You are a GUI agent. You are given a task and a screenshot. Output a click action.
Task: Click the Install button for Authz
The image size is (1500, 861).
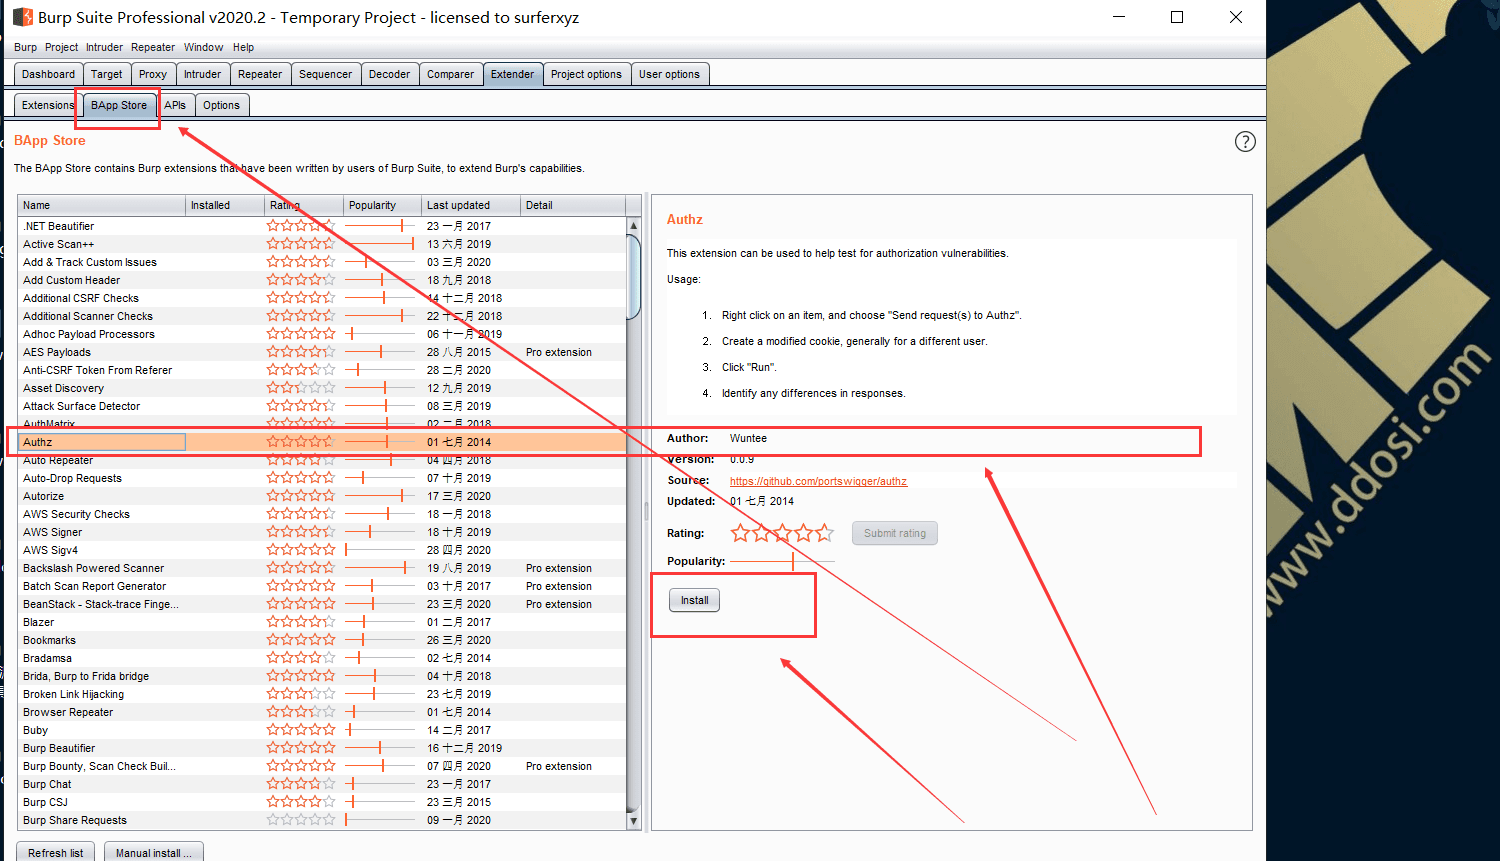pos(694,600)
